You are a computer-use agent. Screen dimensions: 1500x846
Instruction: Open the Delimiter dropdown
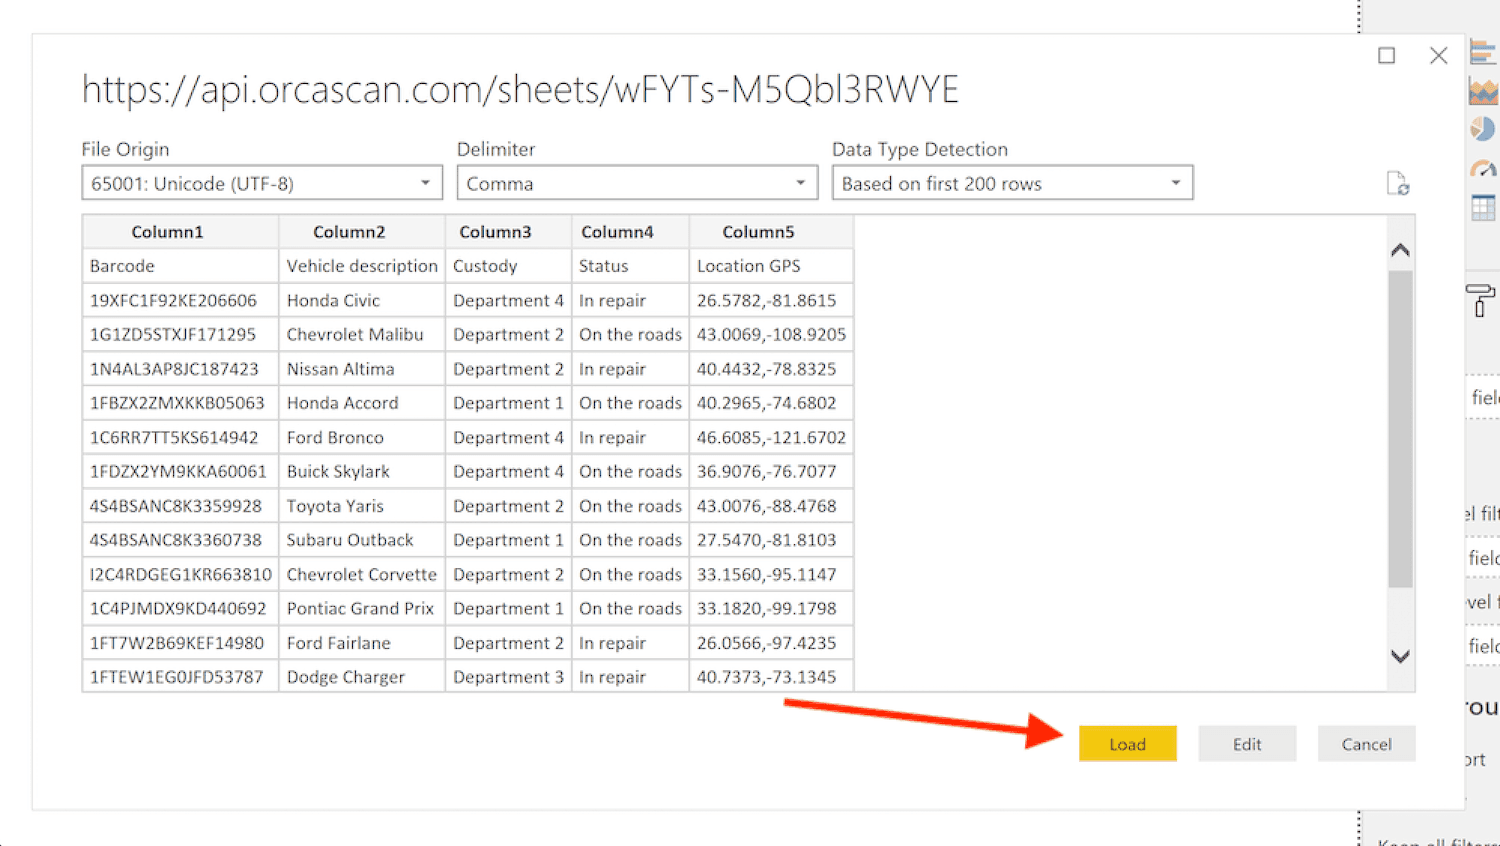(x=800, y=183)
